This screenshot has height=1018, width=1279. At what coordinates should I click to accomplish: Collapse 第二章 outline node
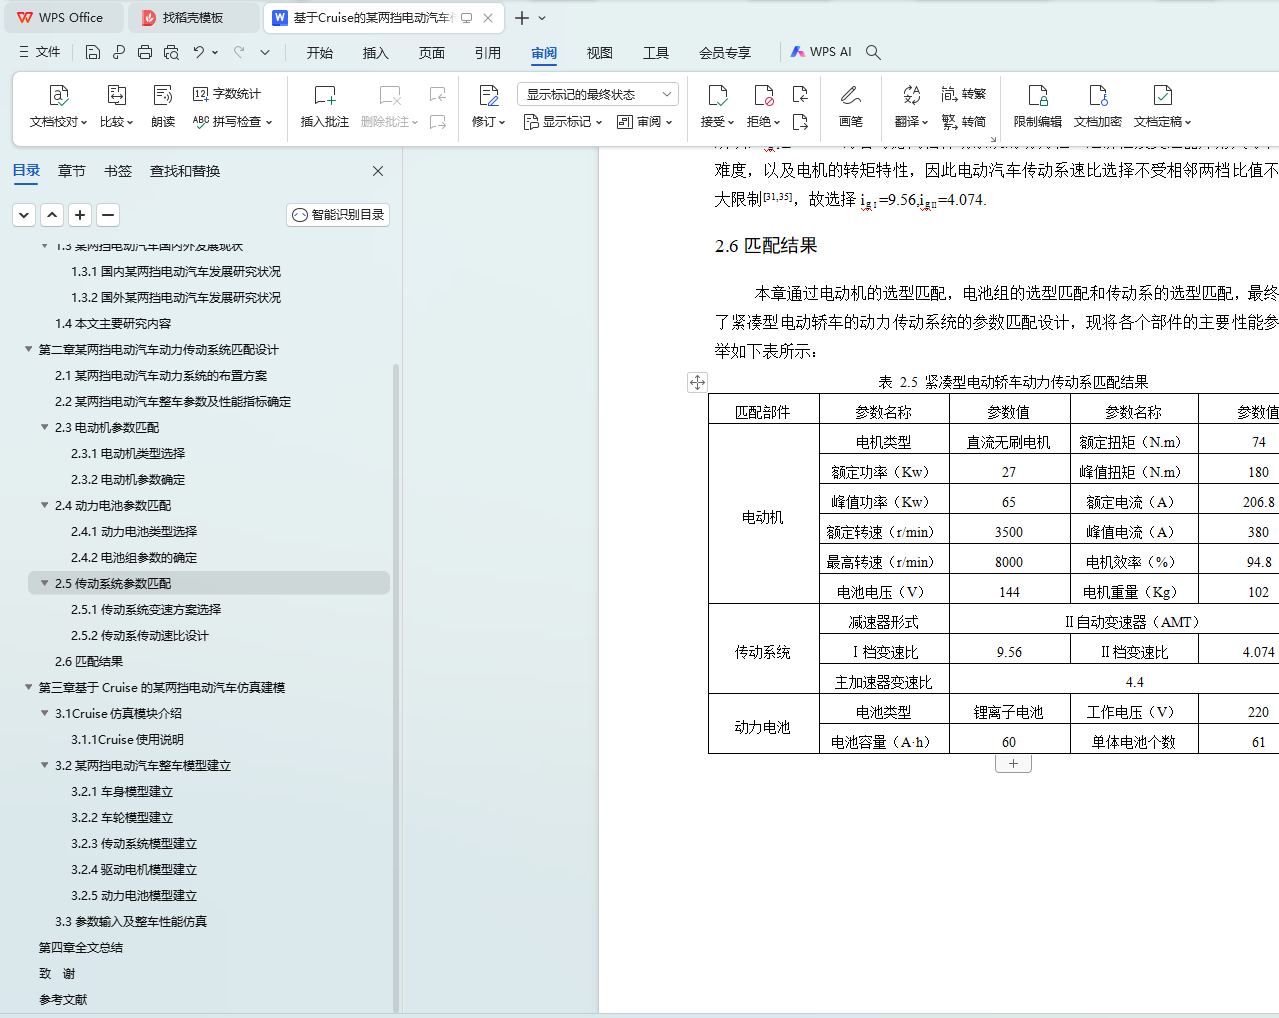click(28, 350)
